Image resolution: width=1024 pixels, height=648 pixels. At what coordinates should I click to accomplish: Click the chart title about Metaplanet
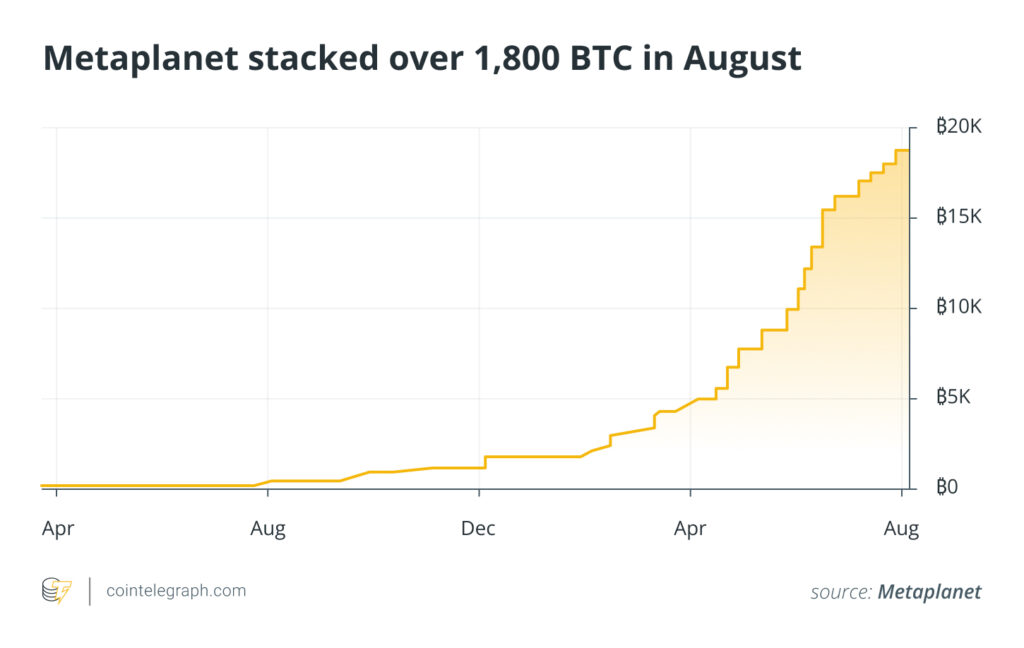[422, 59]
